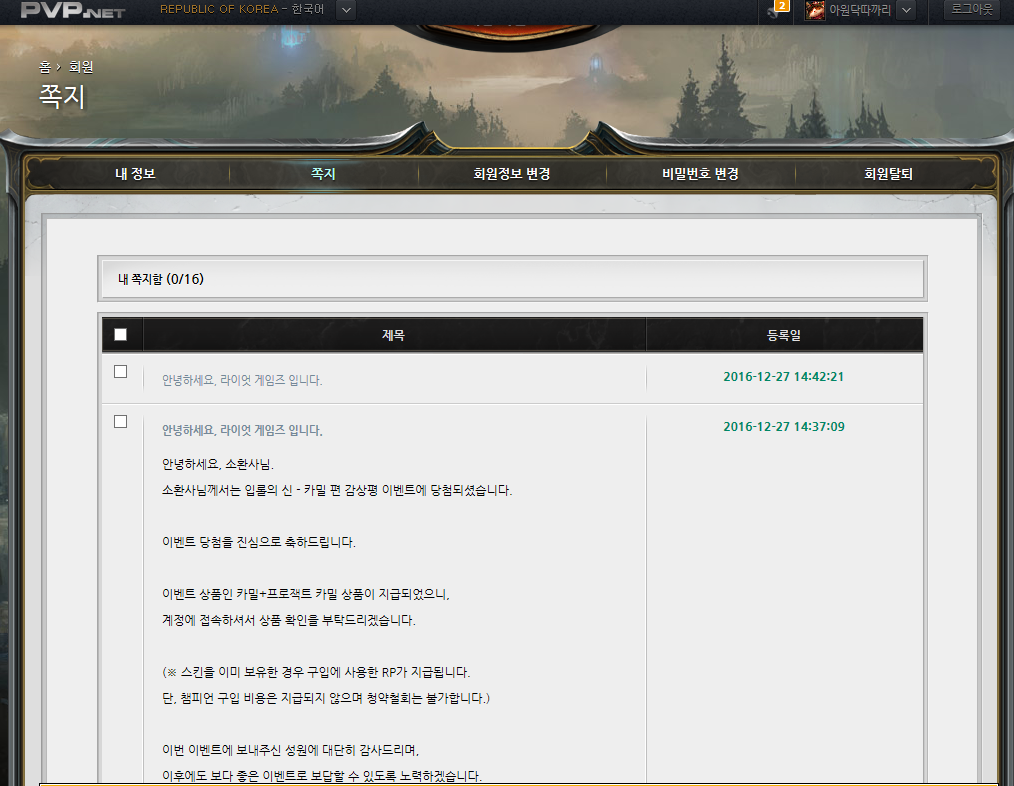Open the 내 정보 tab
Screen dimensions: 1014x786
click(x=135, y=173)
